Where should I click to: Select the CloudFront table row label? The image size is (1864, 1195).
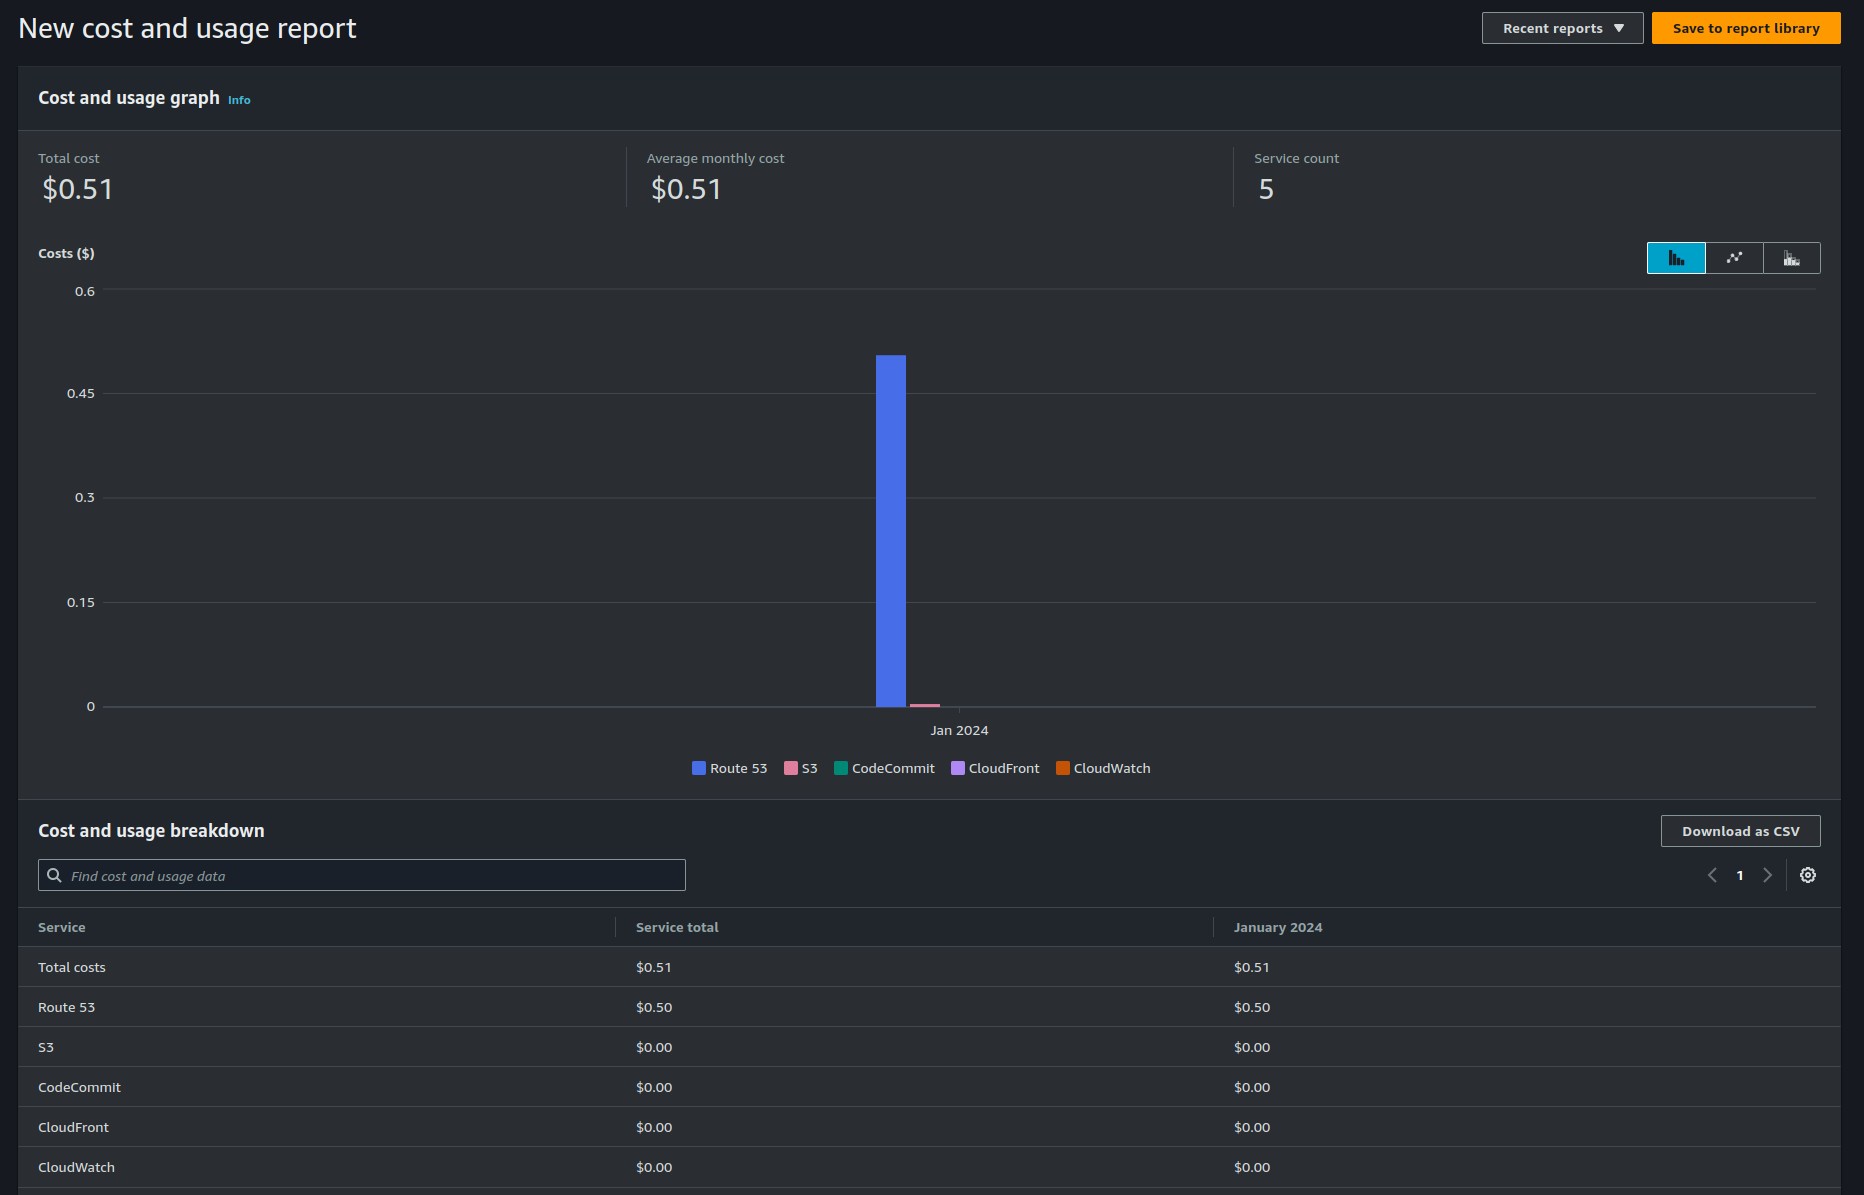pos(74,1127)
